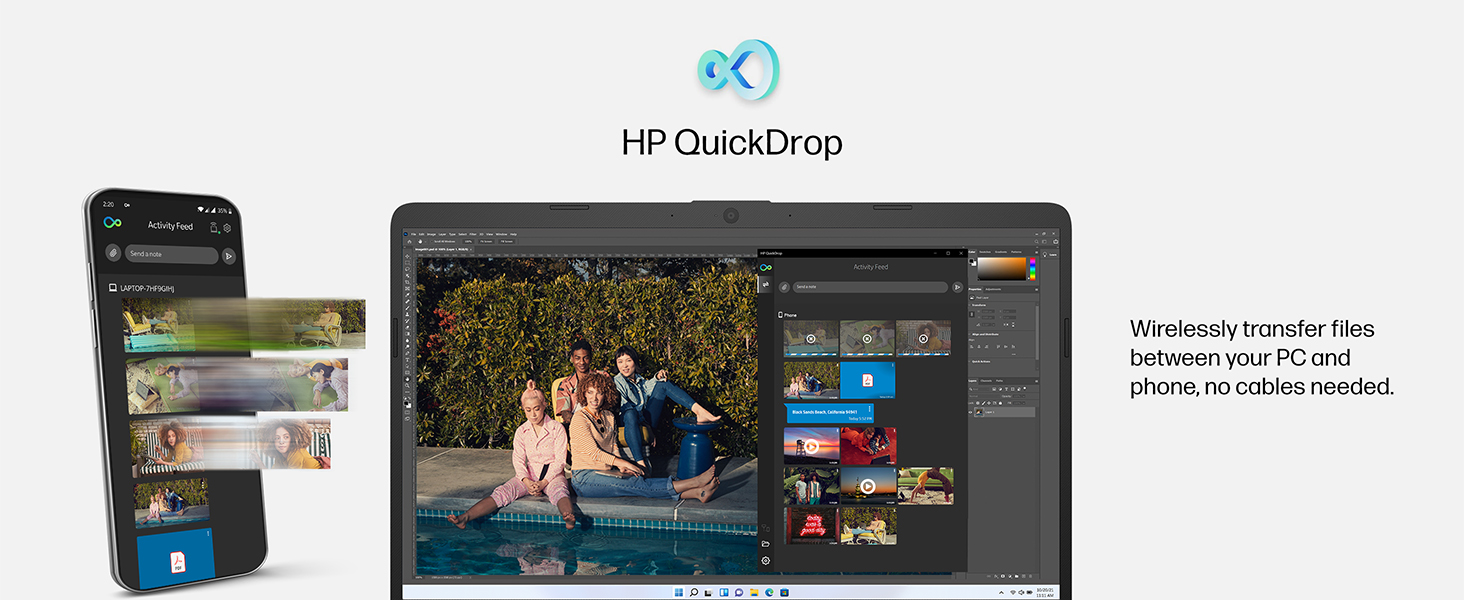Open the Windows Start menu
Screen dimensions: 1464x600
point(679,592)
